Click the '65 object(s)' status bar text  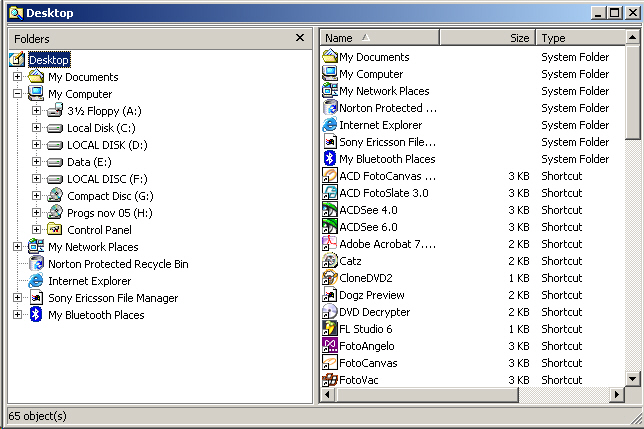coord(37,416)
